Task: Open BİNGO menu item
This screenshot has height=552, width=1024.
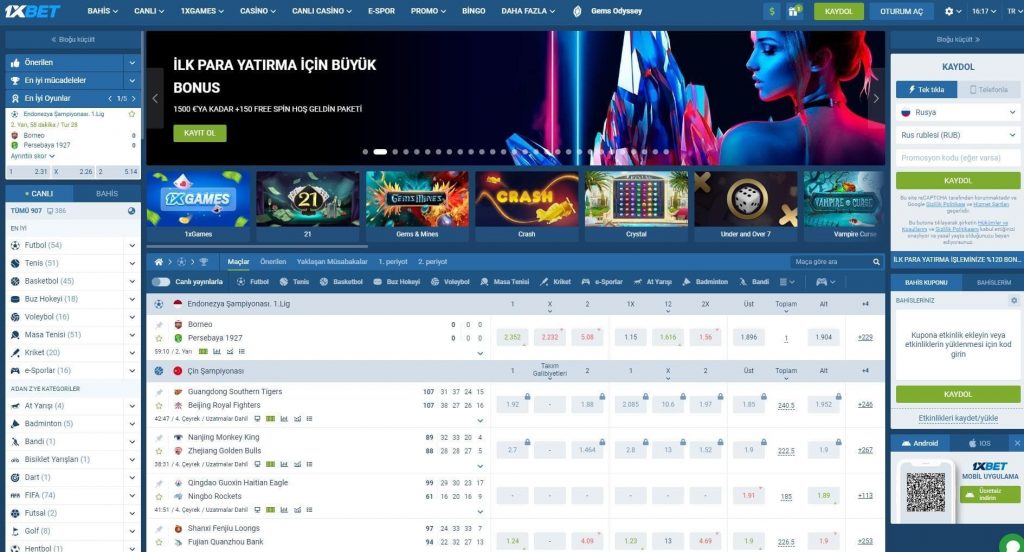Action: coord(473,11)
